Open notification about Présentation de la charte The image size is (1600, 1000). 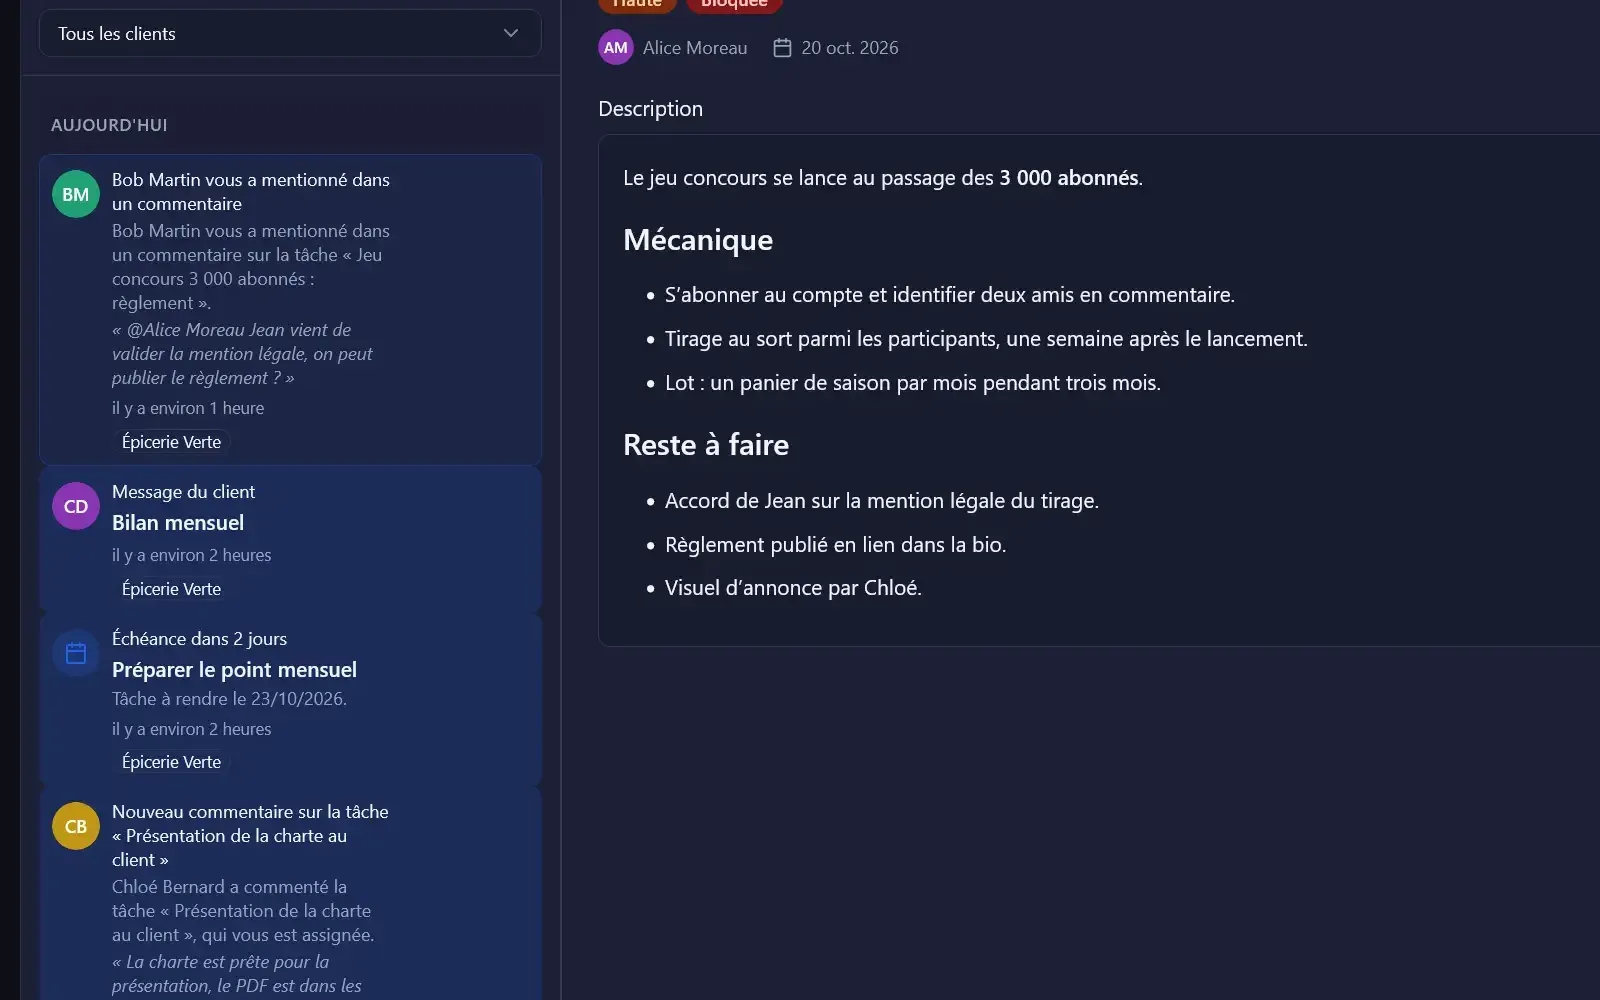(x=290, y=894)
